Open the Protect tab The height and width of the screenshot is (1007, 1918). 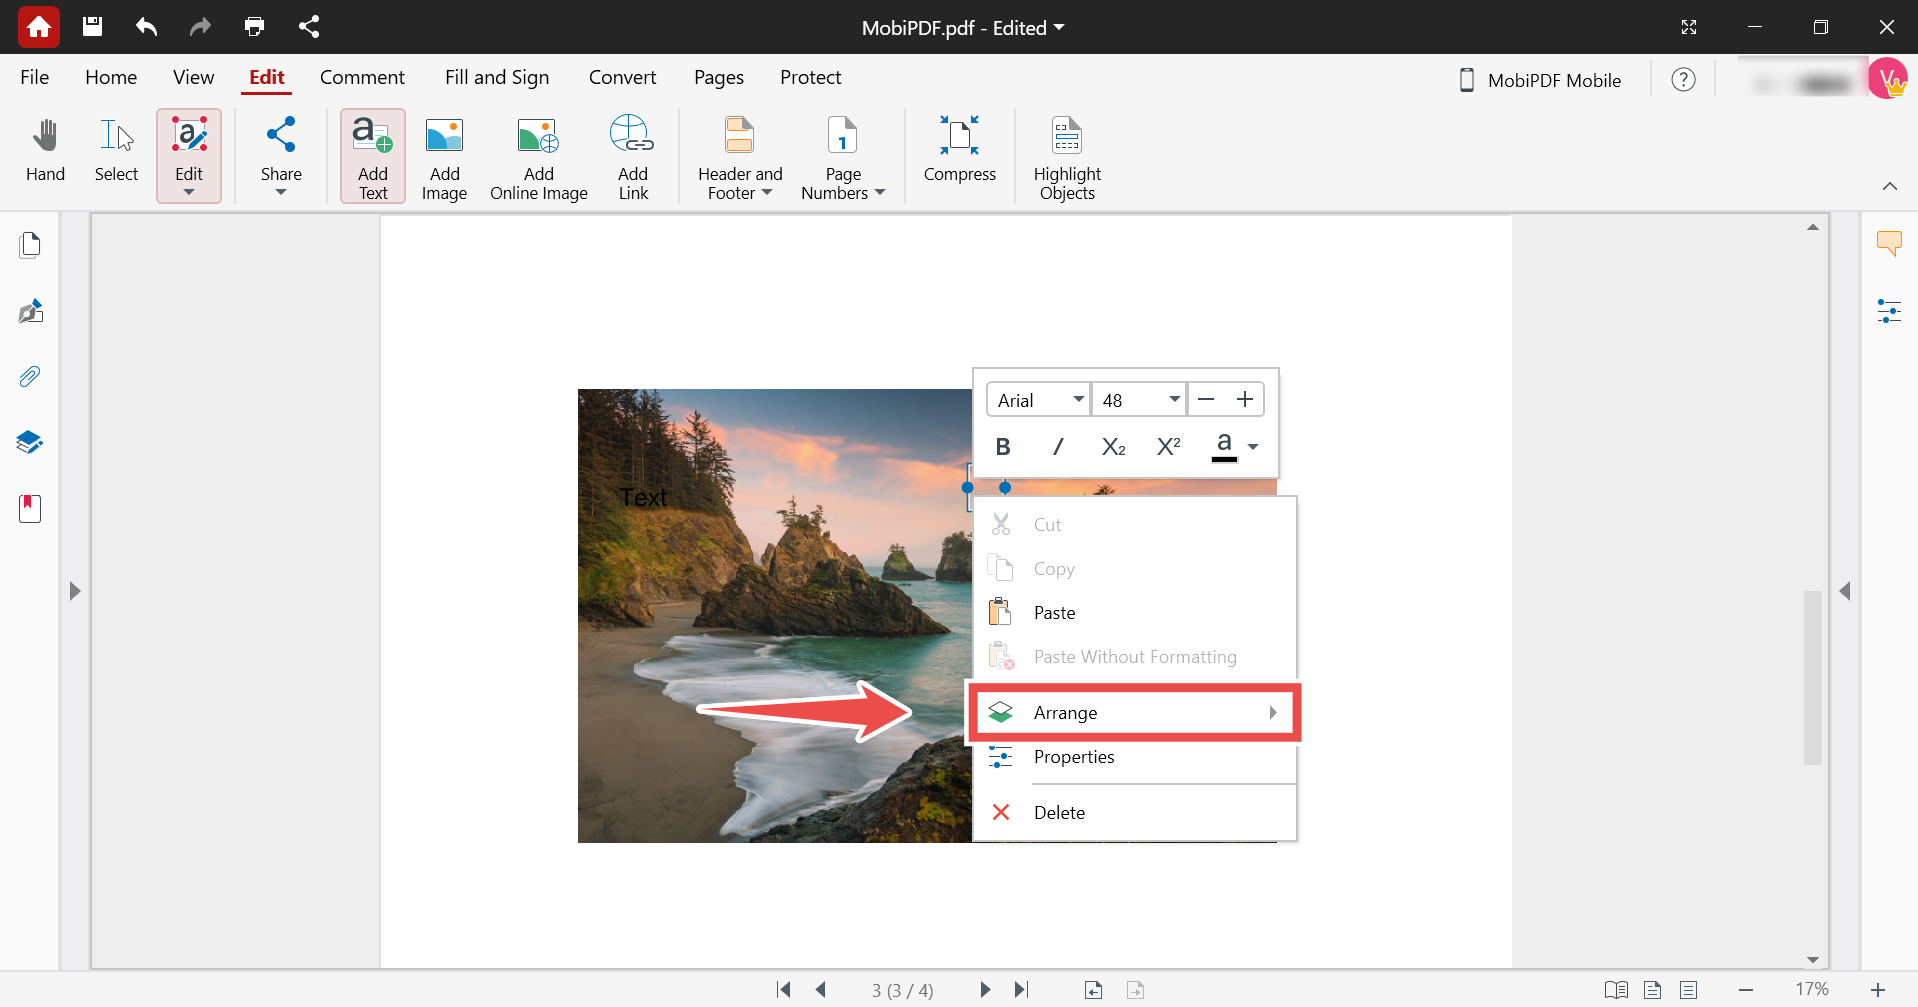810,77
